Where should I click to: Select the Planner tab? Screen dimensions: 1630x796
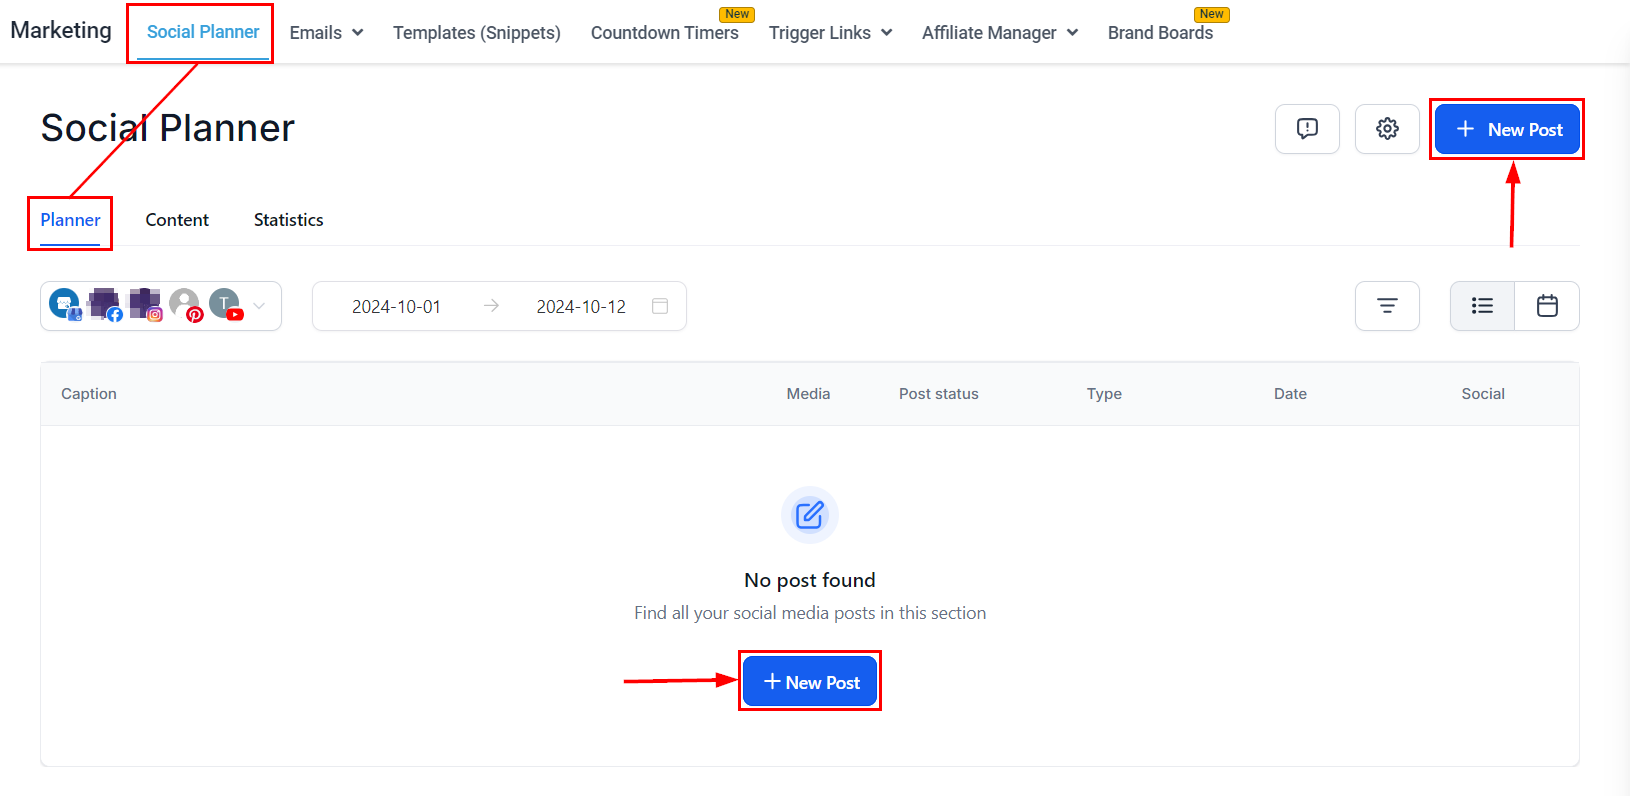coord(70,220)
